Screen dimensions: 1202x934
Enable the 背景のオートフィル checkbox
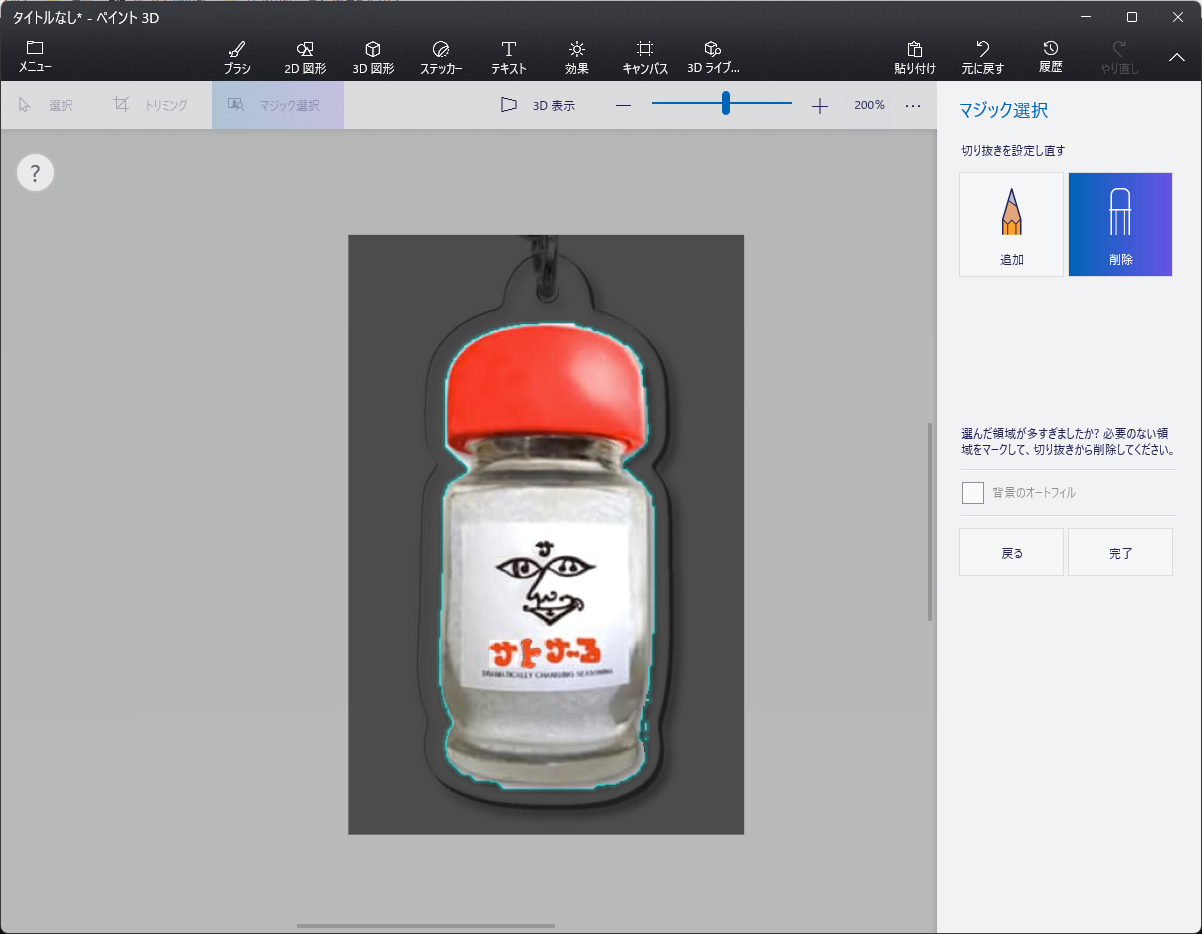click(972, 493)
